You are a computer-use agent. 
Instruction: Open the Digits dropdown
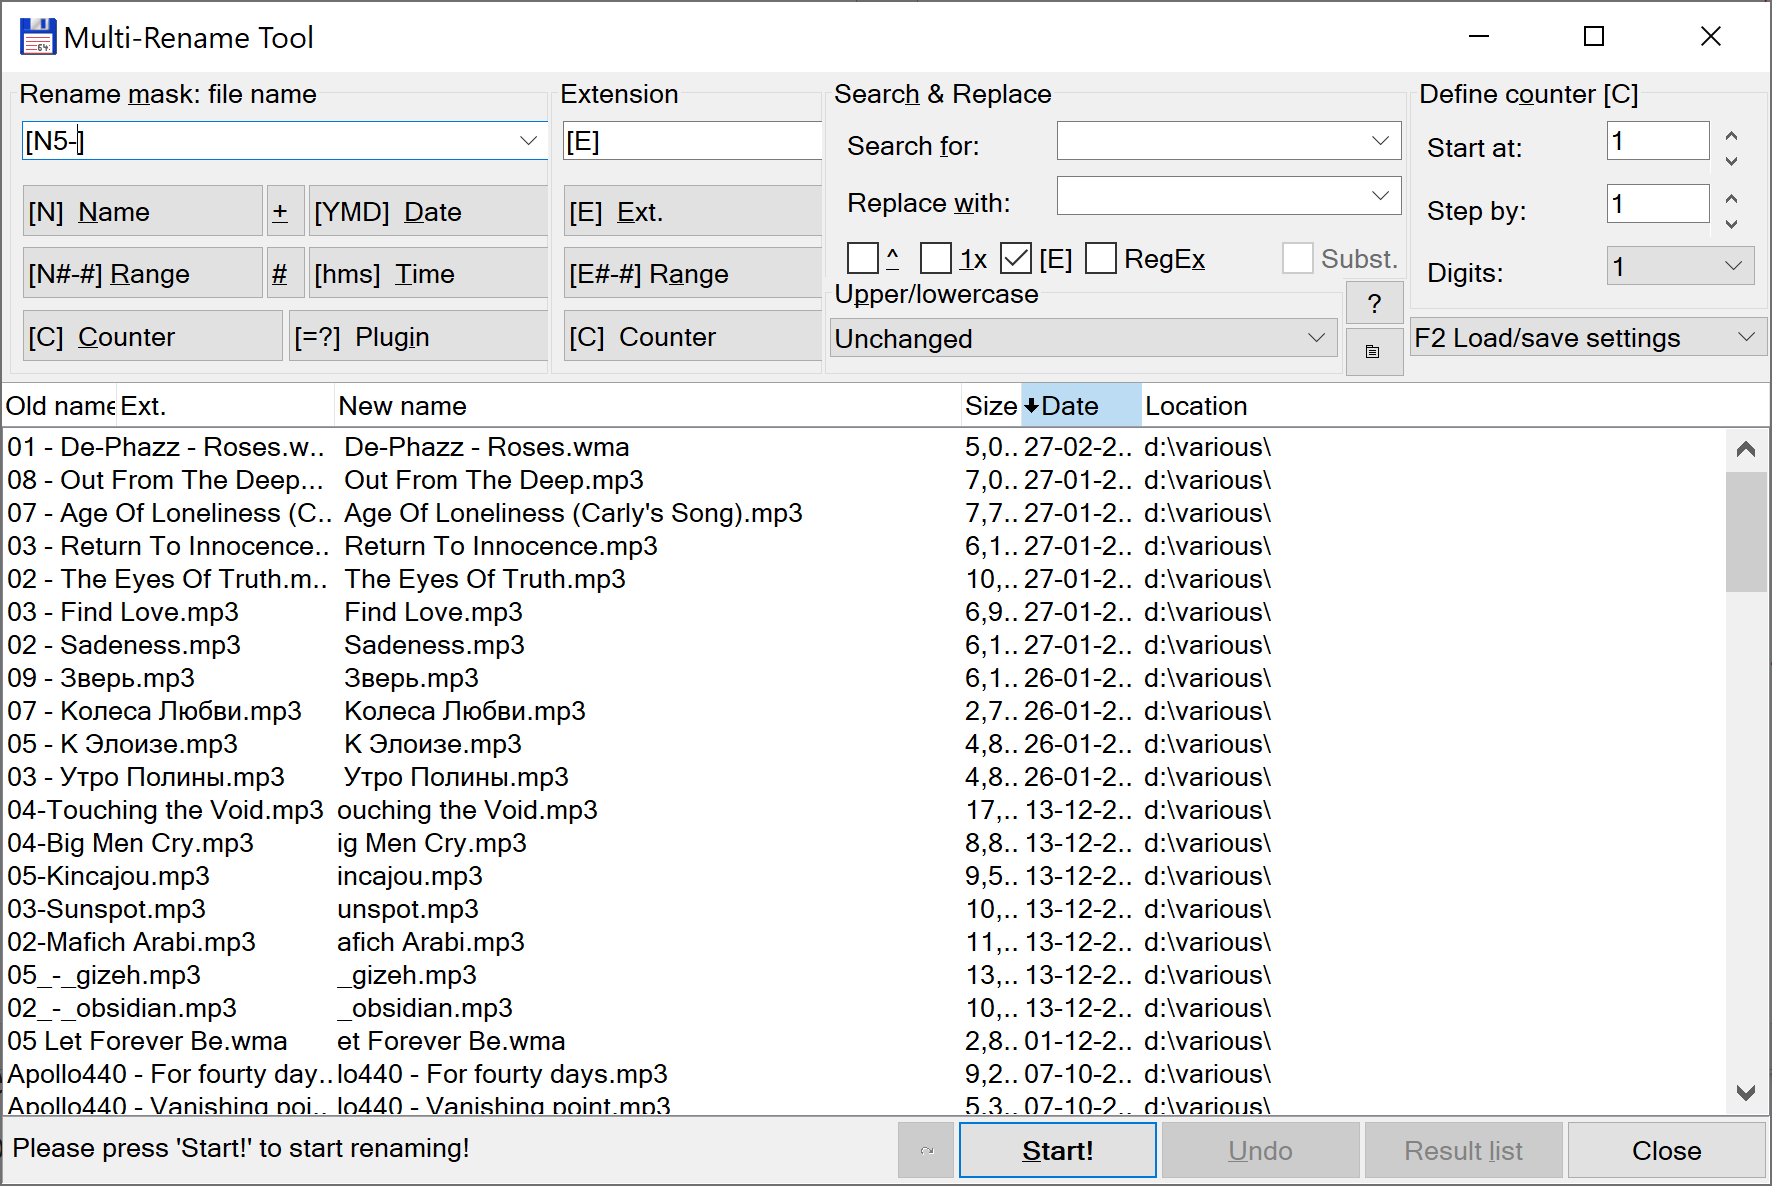pyautogui.click(x=1734, y=266)
